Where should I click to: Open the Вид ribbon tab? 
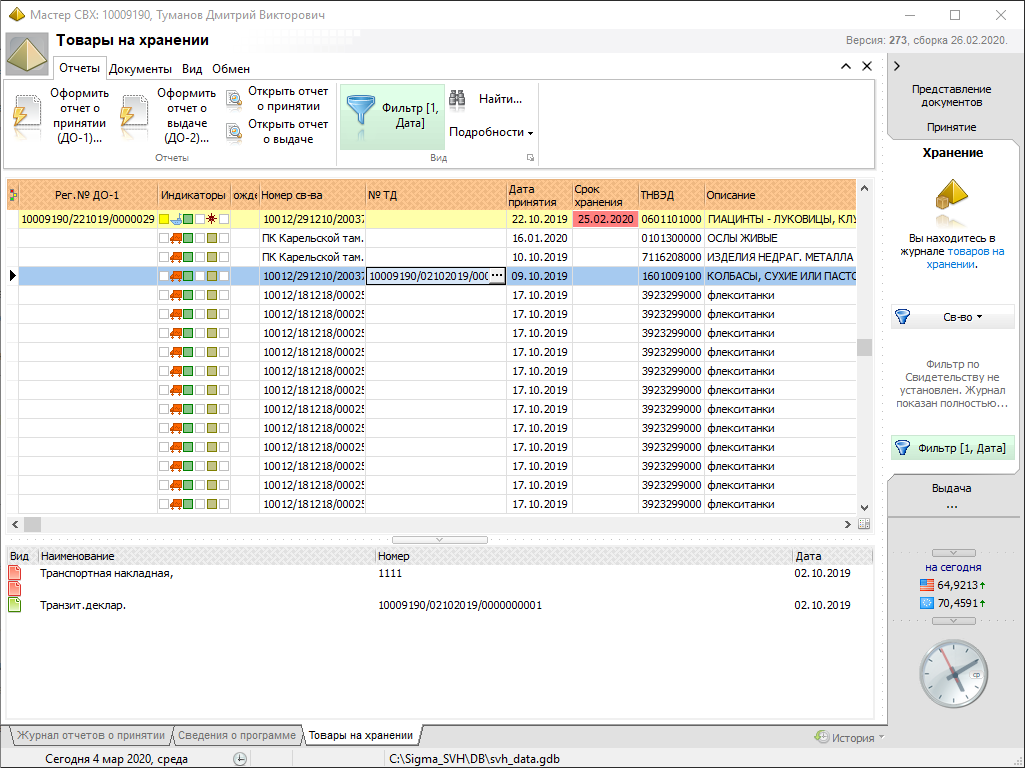pos(192,69)
